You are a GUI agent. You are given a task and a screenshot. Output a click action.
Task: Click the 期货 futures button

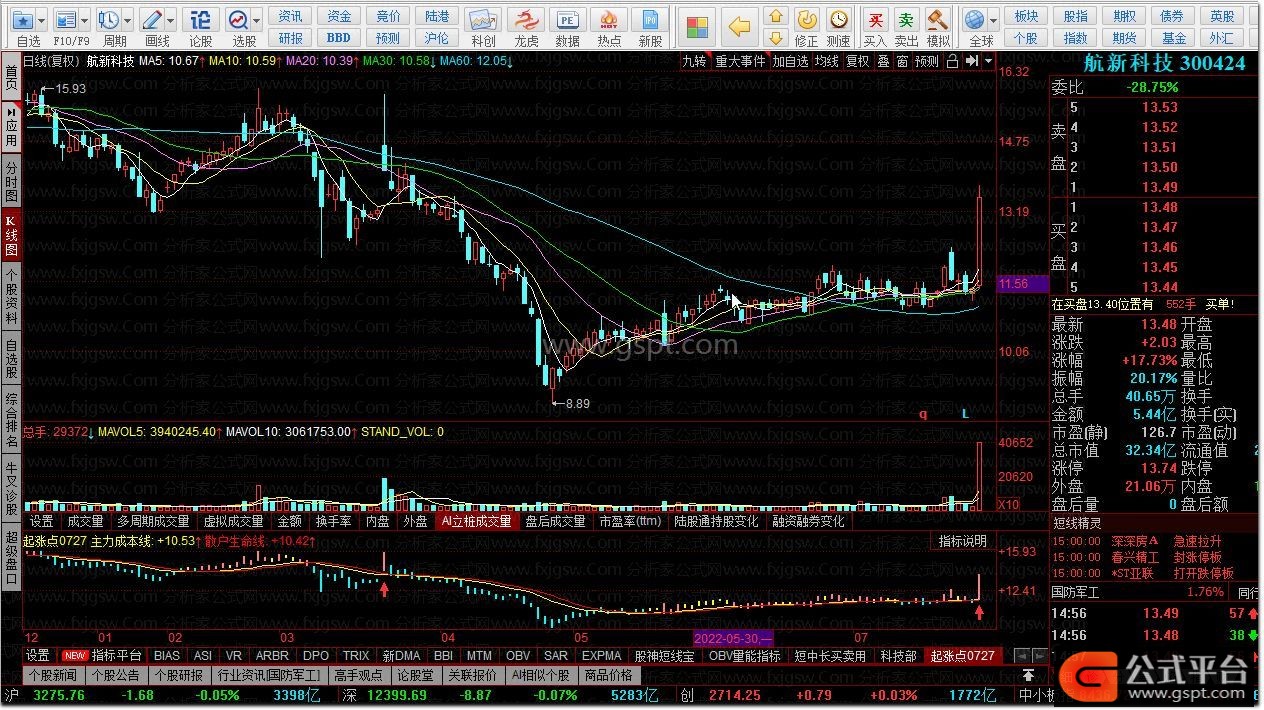click(1124, 38)
